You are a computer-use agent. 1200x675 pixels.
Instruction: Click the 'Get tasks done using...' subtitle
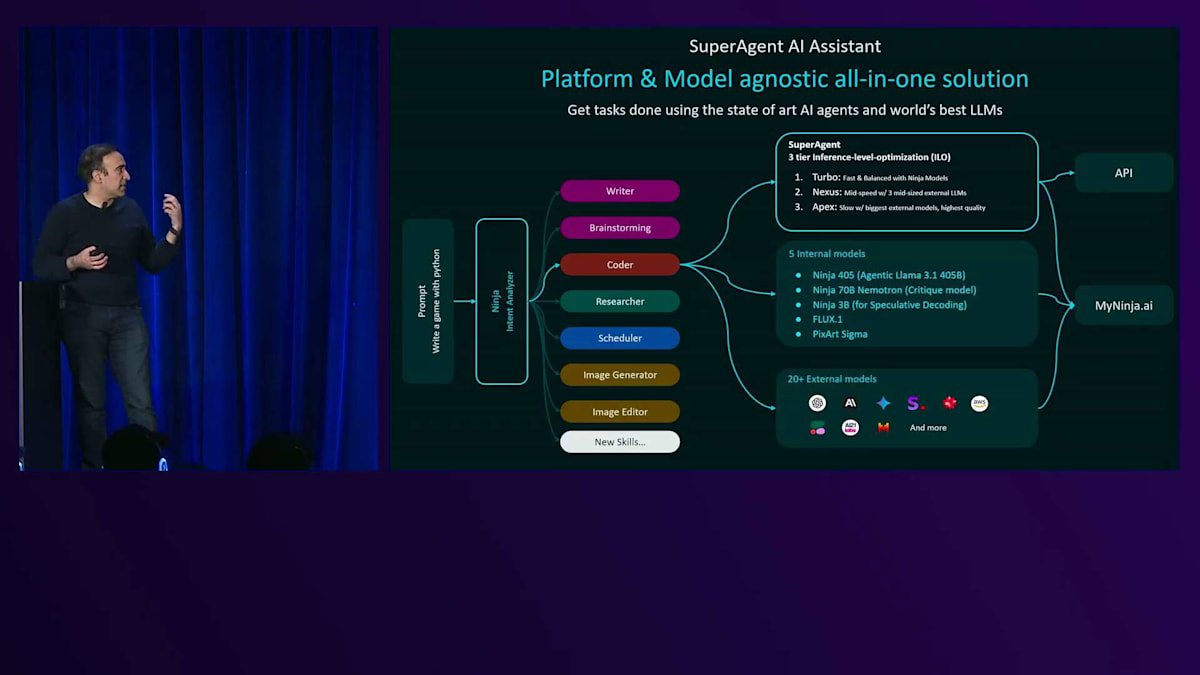785,110
